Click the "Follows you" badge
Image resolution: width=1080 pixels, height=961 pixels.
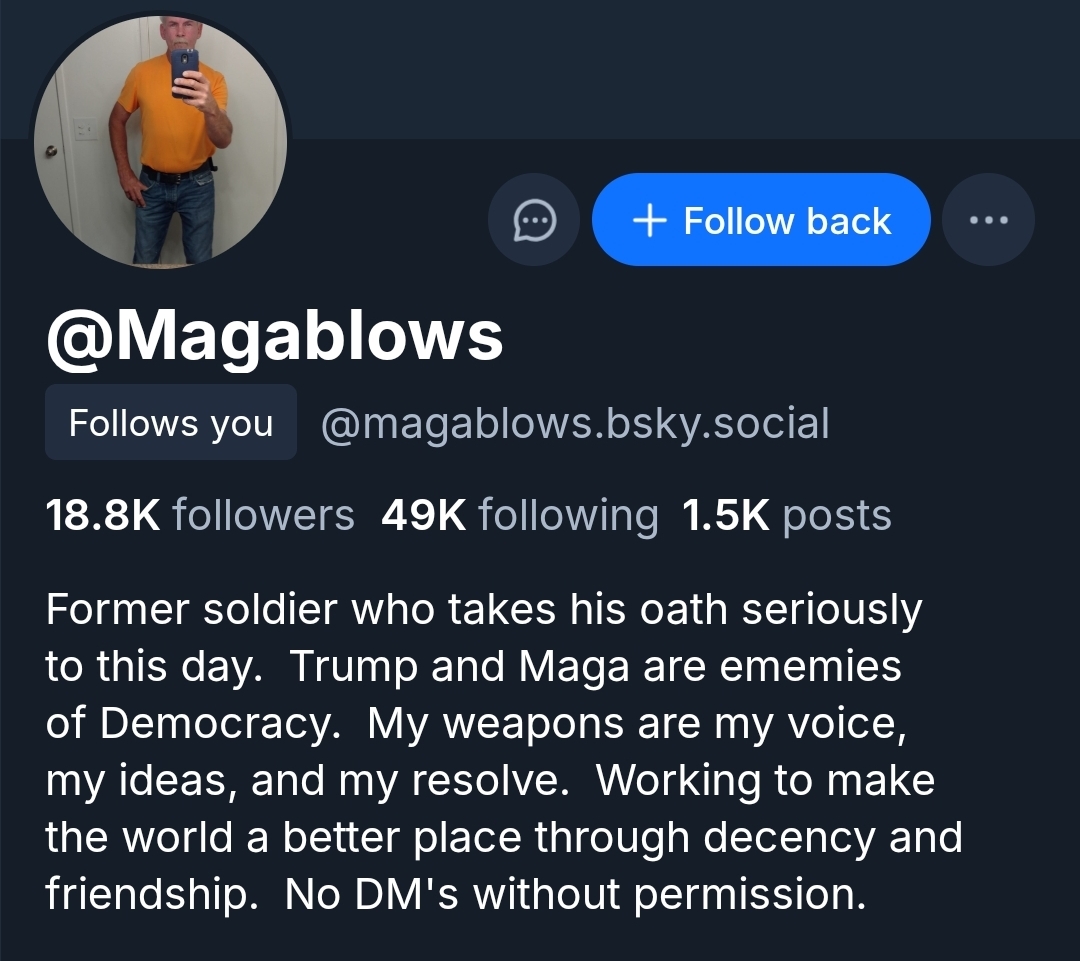coord(171,423)
